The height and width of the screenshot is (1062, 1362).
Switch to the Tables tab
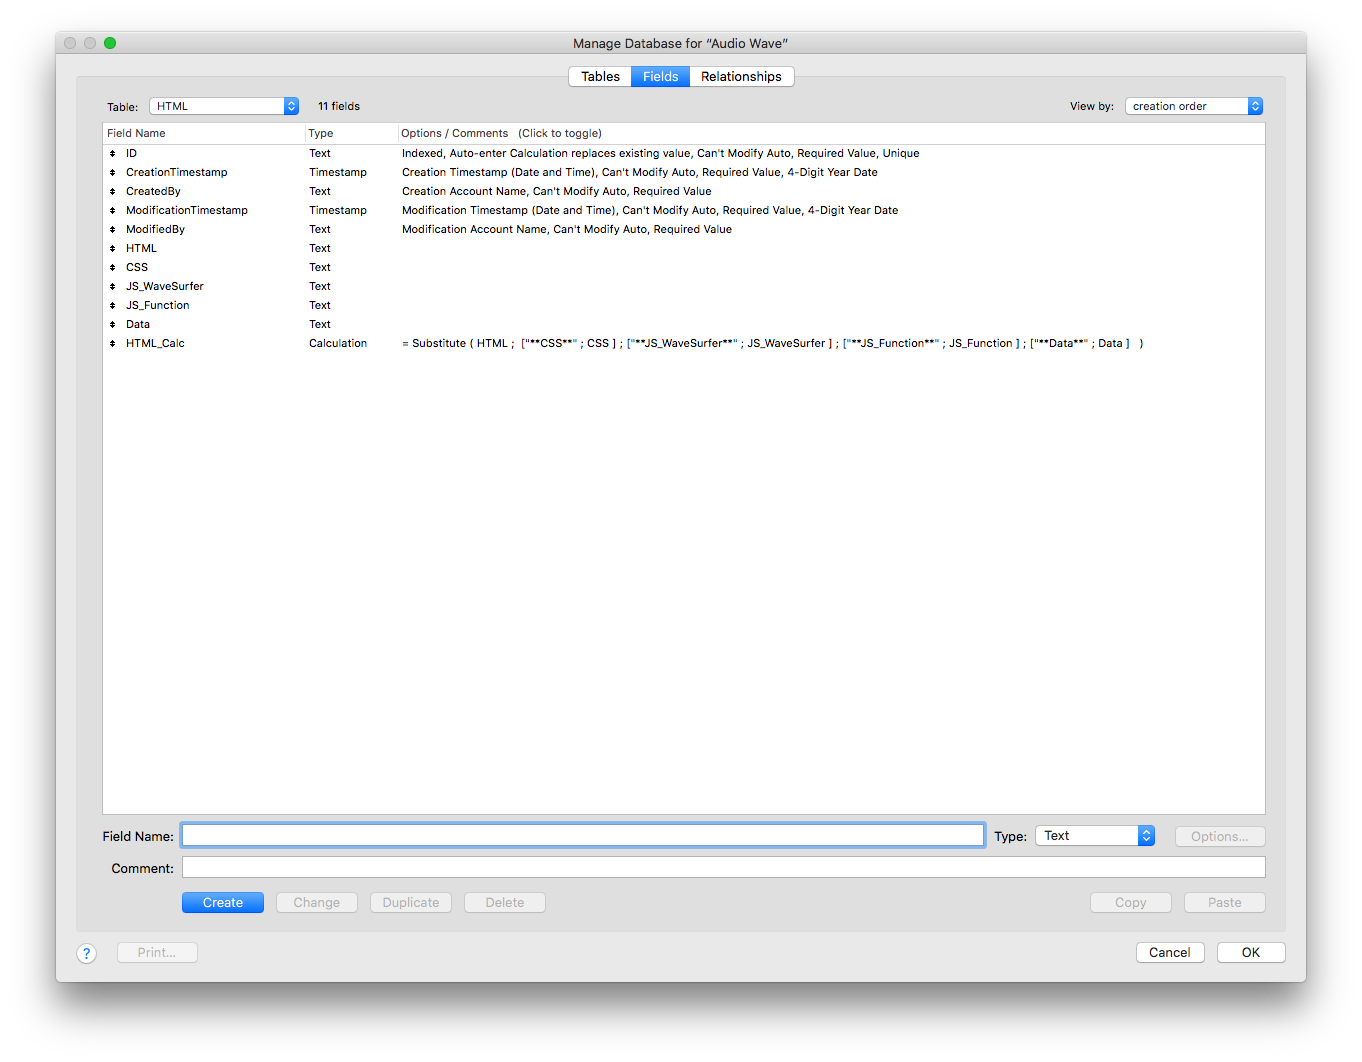(600, 76)
